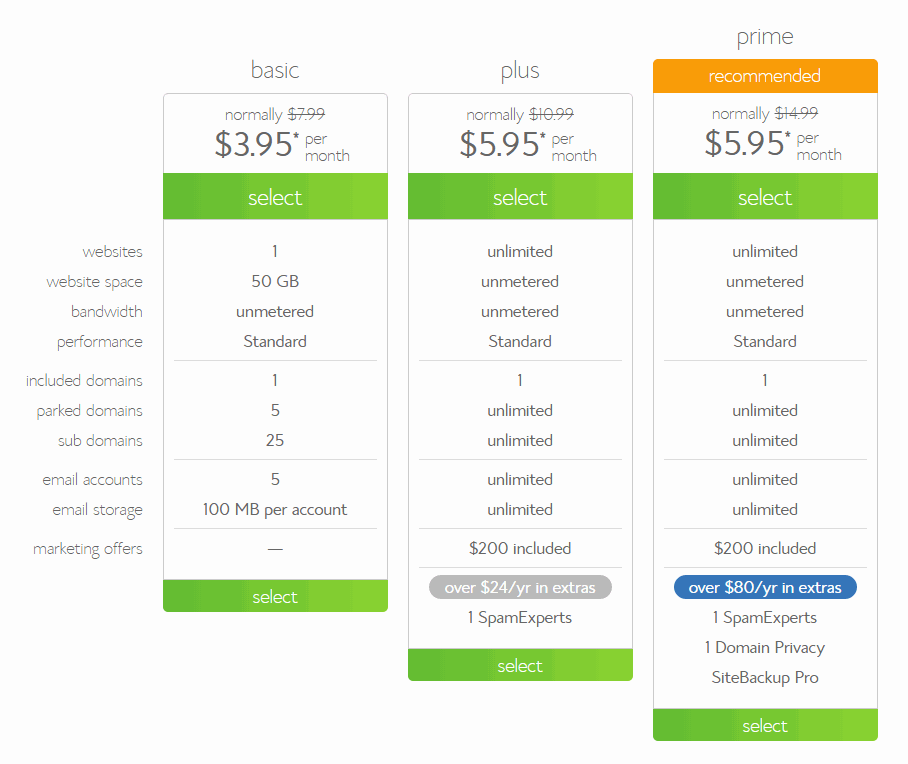Click 1 SpamExperts in the plus plan
The image size is (908, 764).
[x=520, y=617]
